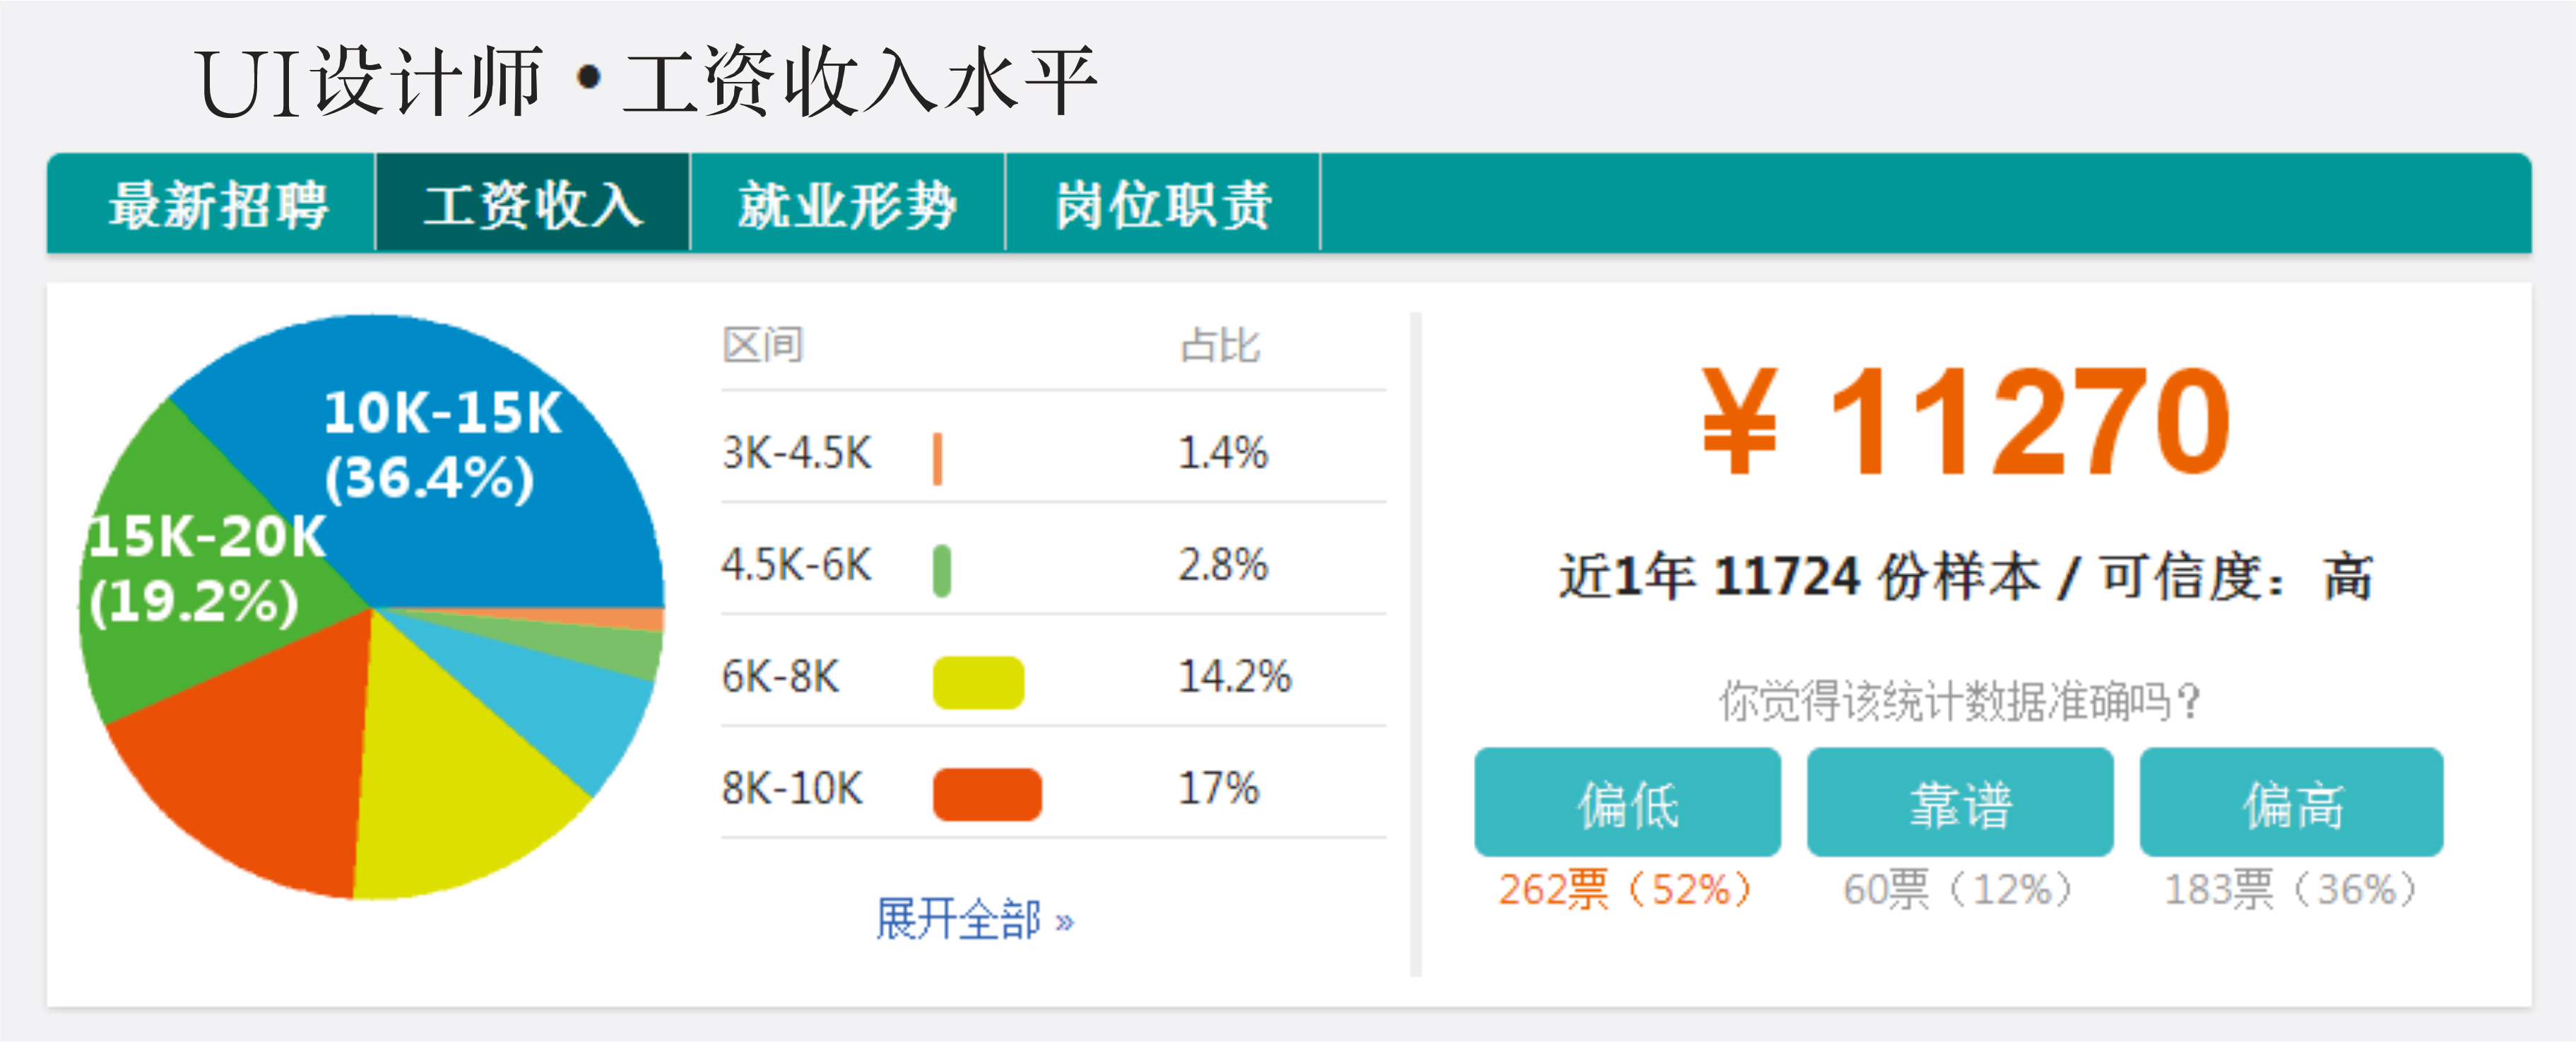
Task: Click the orange 3K-4.5K bar swatch
Action: pos(937,458)
